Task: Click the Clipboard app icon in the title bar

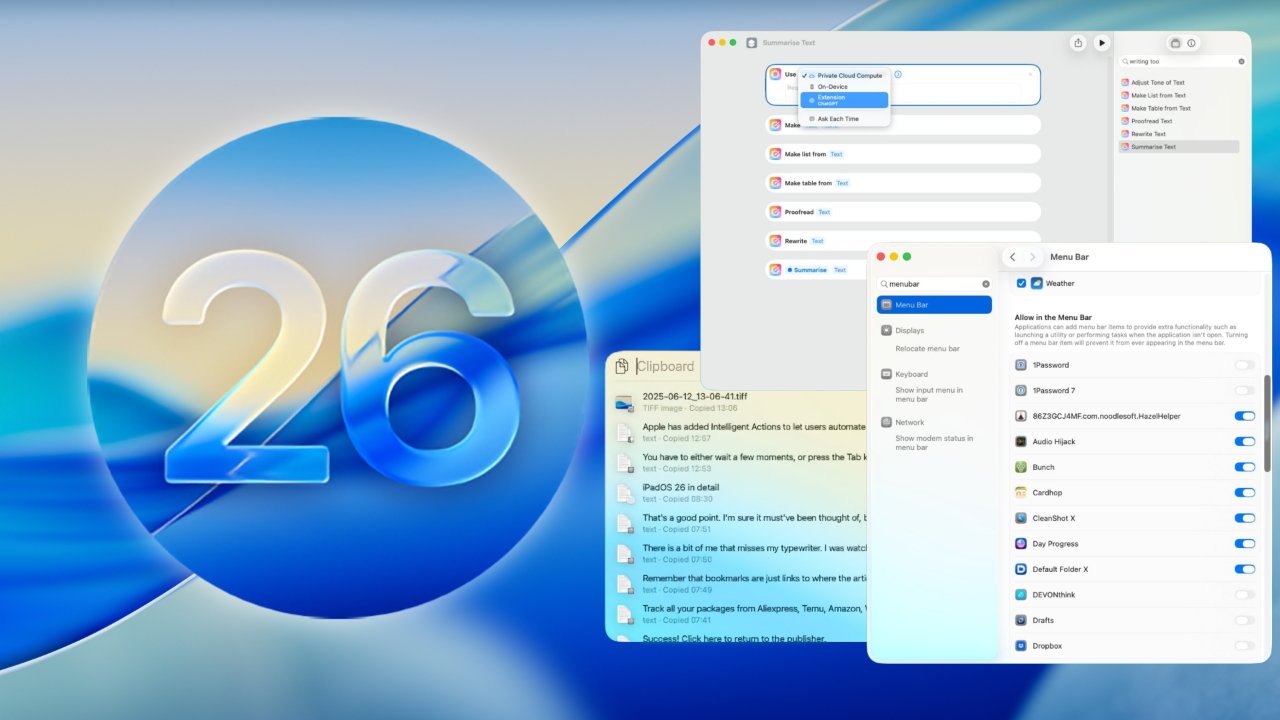Action: pyautogui.click(x=621, y=366)
